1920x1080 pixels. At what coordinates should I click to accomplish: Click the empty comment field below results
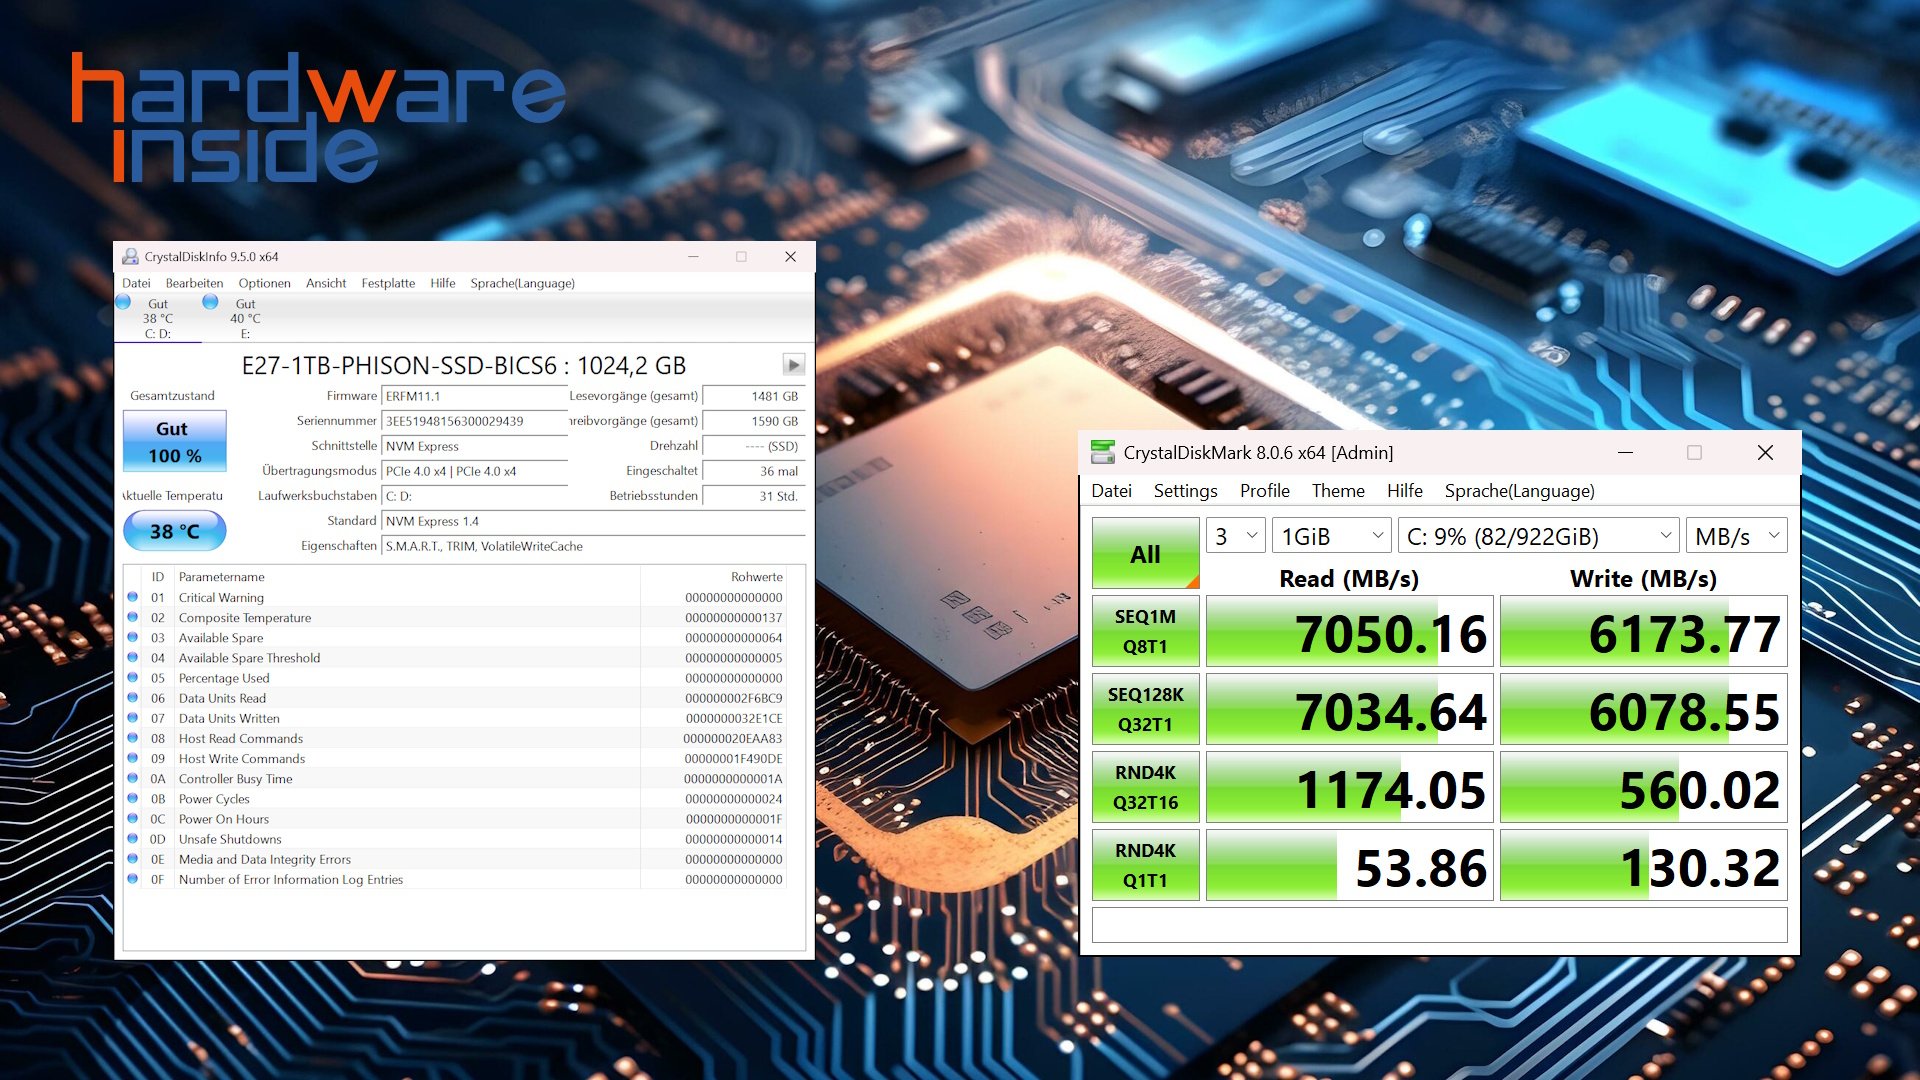click(1439, 925)
